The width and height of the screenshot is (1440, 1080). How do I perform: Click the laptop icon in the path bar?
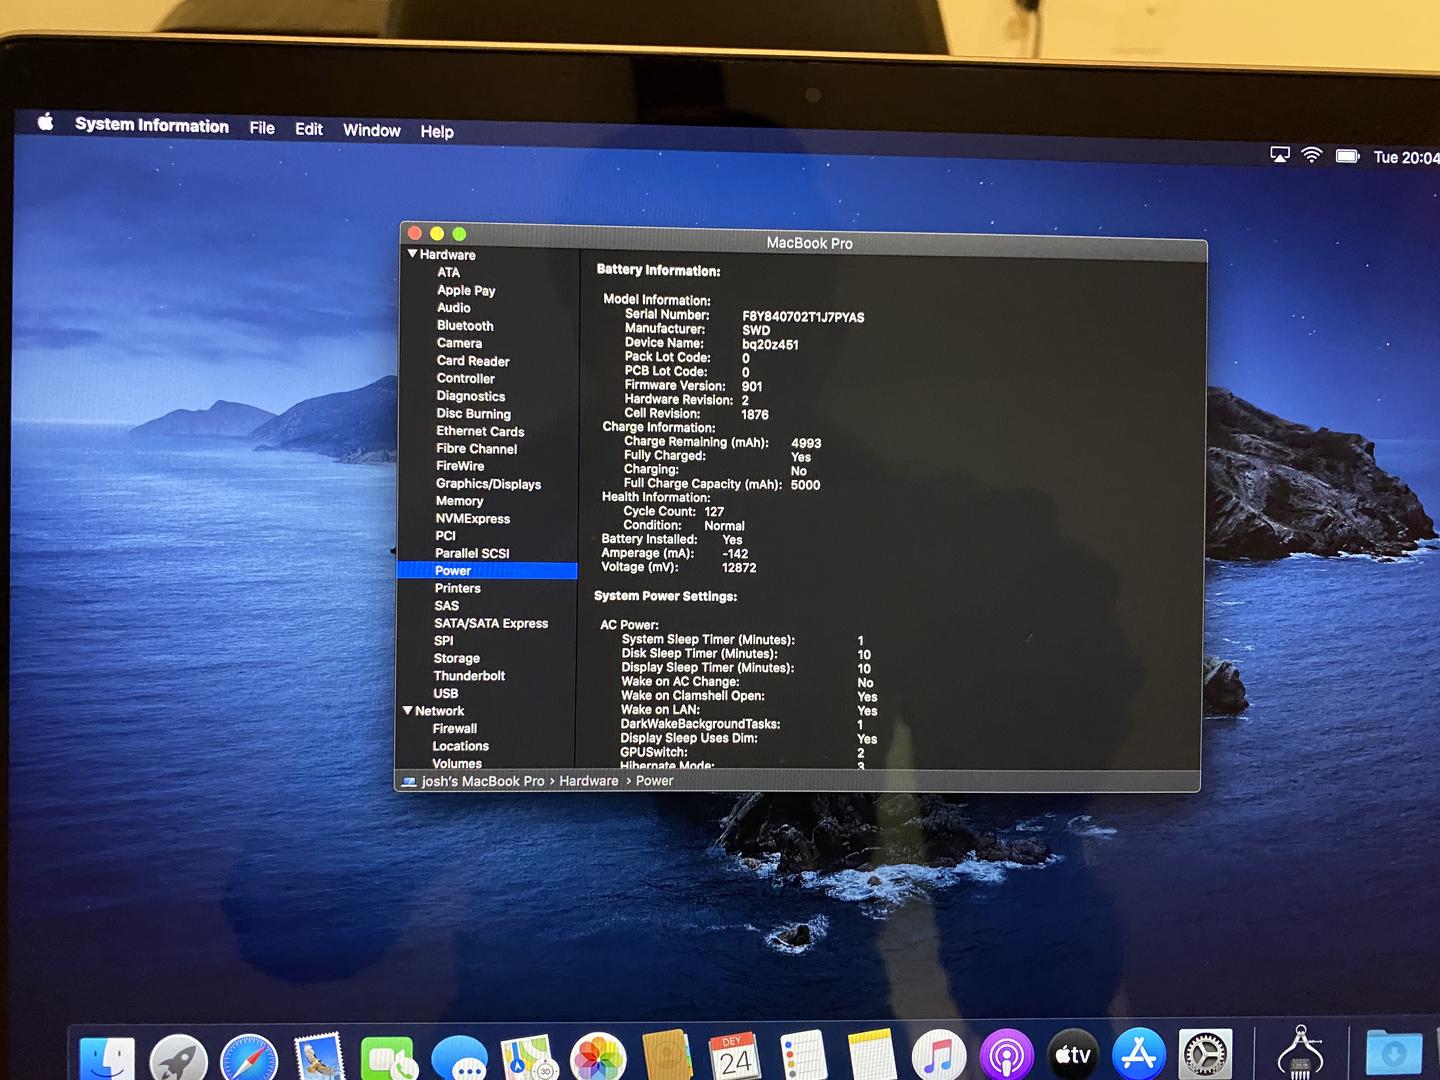[409, 781]
